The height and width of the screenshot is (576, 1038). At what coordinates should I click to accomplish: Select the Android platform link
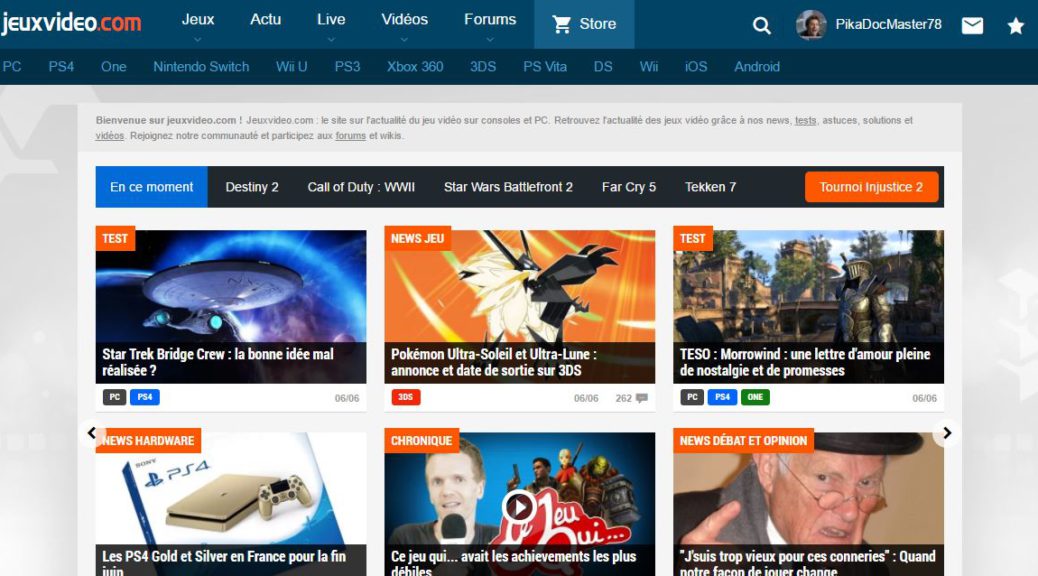coord(757,67)
